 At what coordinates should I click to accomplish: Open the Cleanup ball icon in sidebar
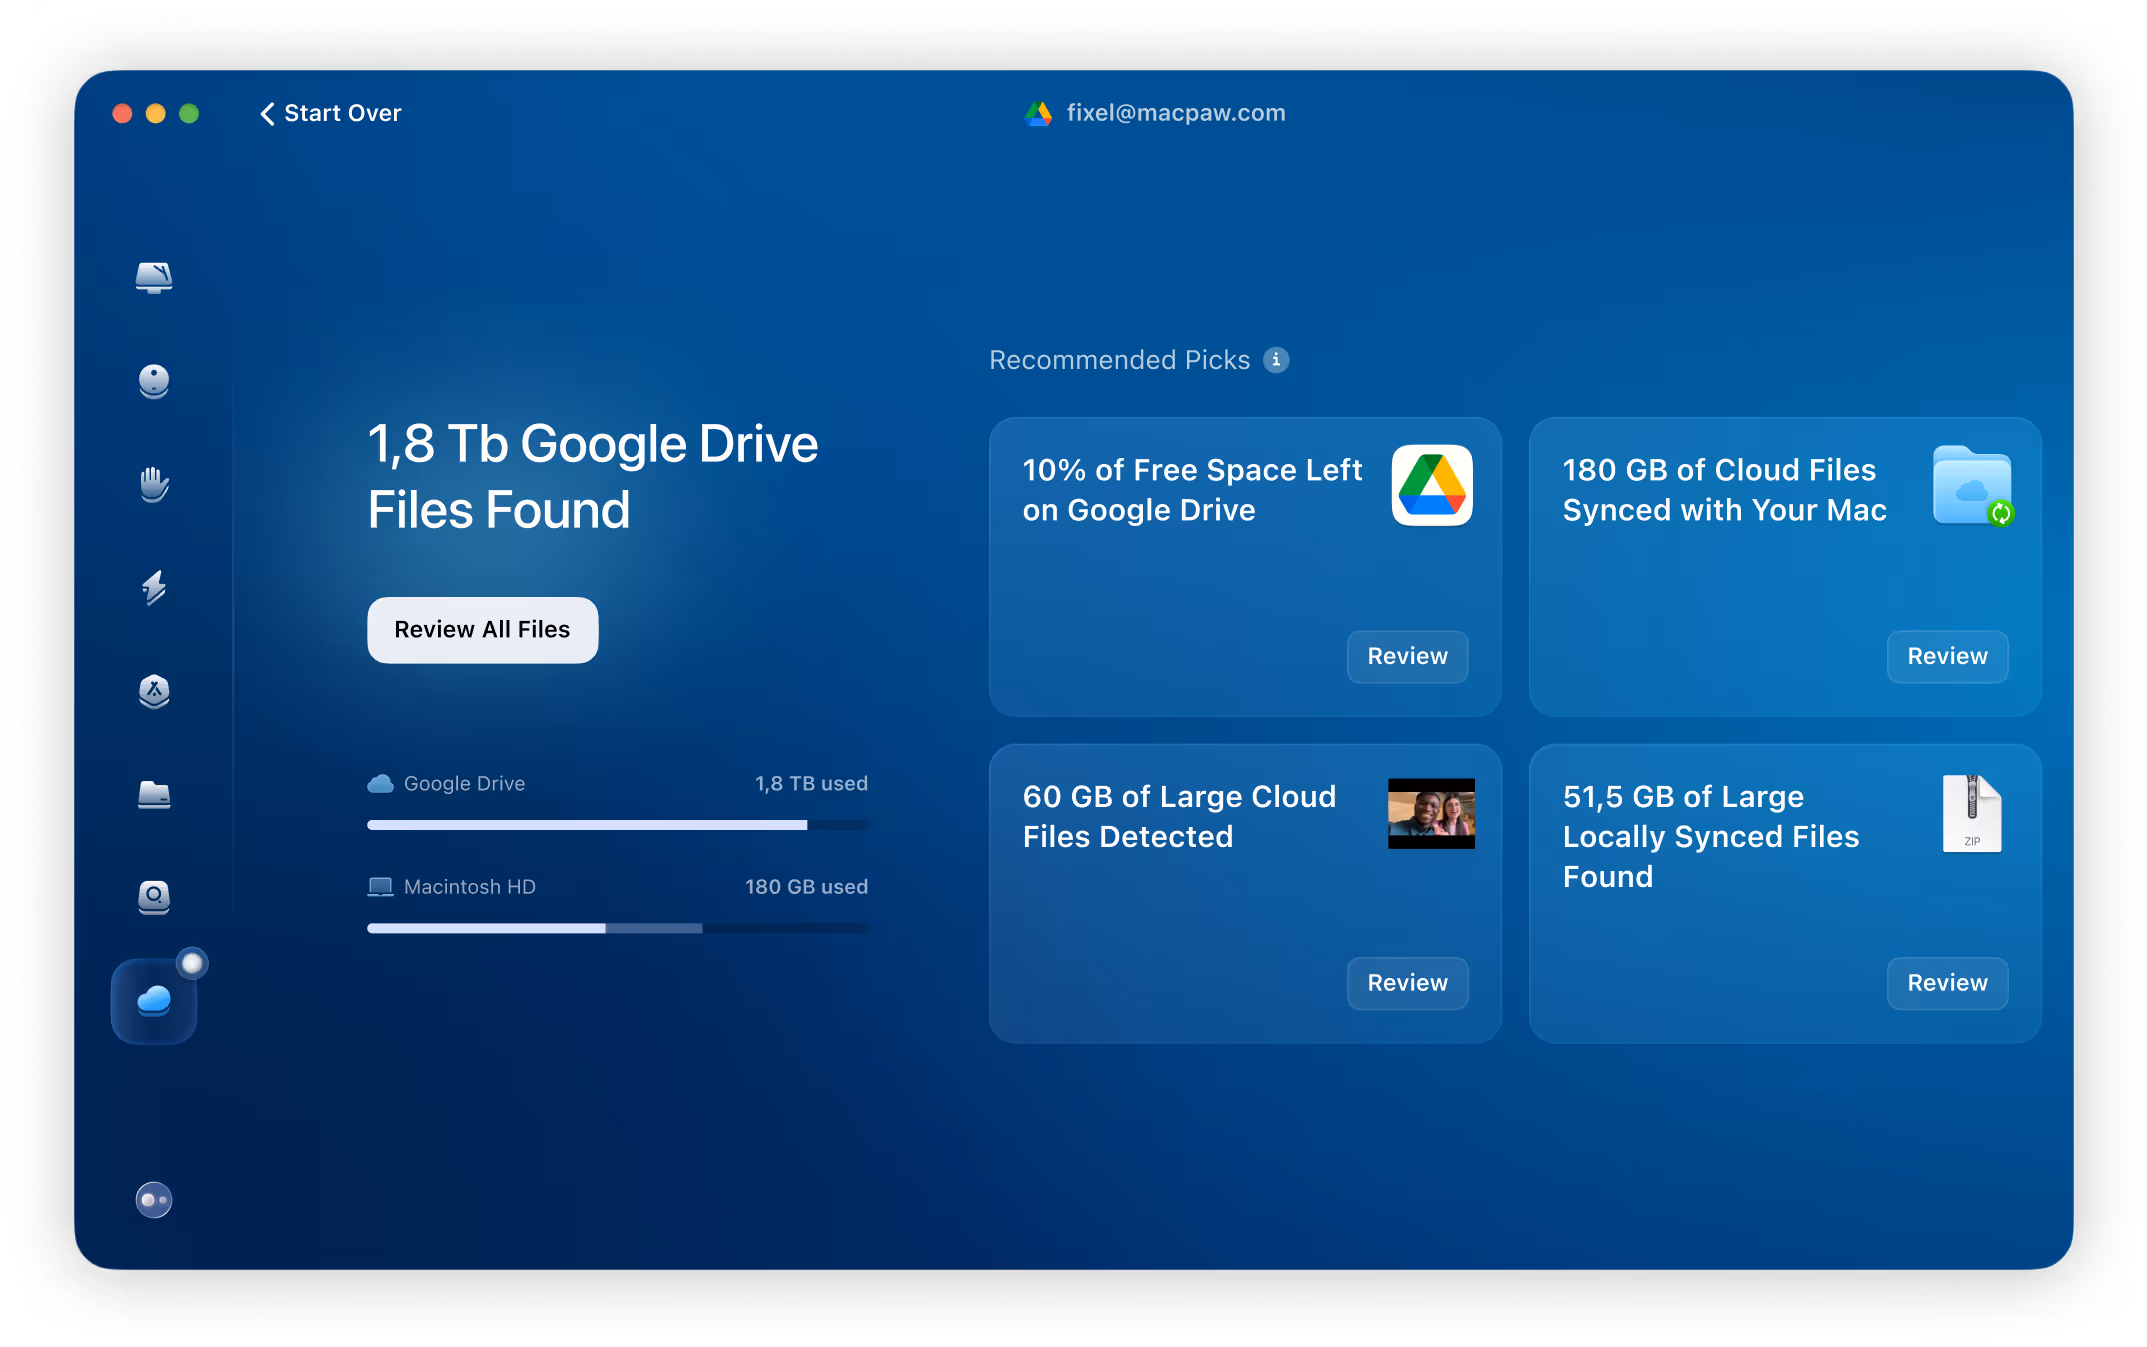154,381
